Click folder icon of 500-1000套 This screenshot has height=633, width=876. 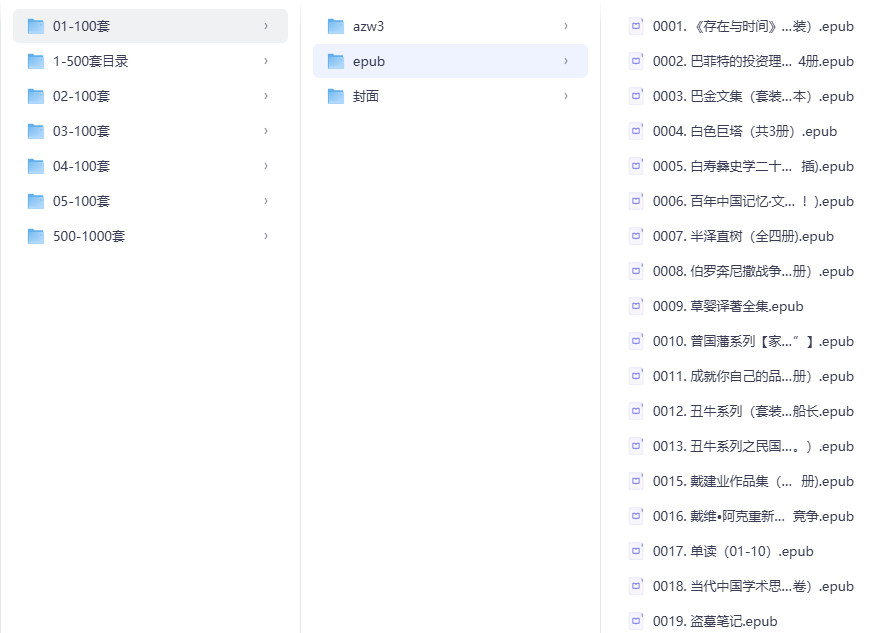click(x=36, y=236)
